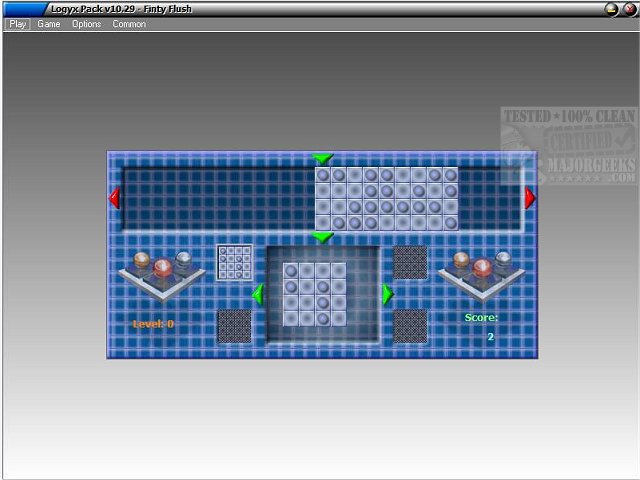
Task: Click the upper right dark mesh slot
Action: click(x=410, y=262)
